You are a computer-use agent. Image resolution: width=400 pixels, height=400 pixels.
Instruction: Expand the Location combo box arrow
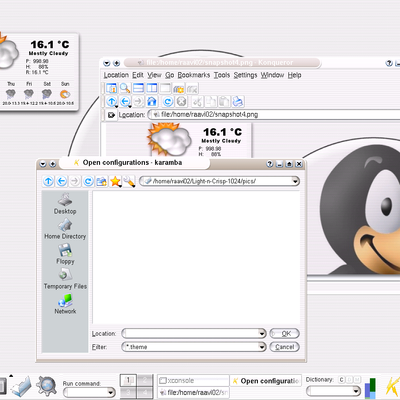[x=262, y=333]
